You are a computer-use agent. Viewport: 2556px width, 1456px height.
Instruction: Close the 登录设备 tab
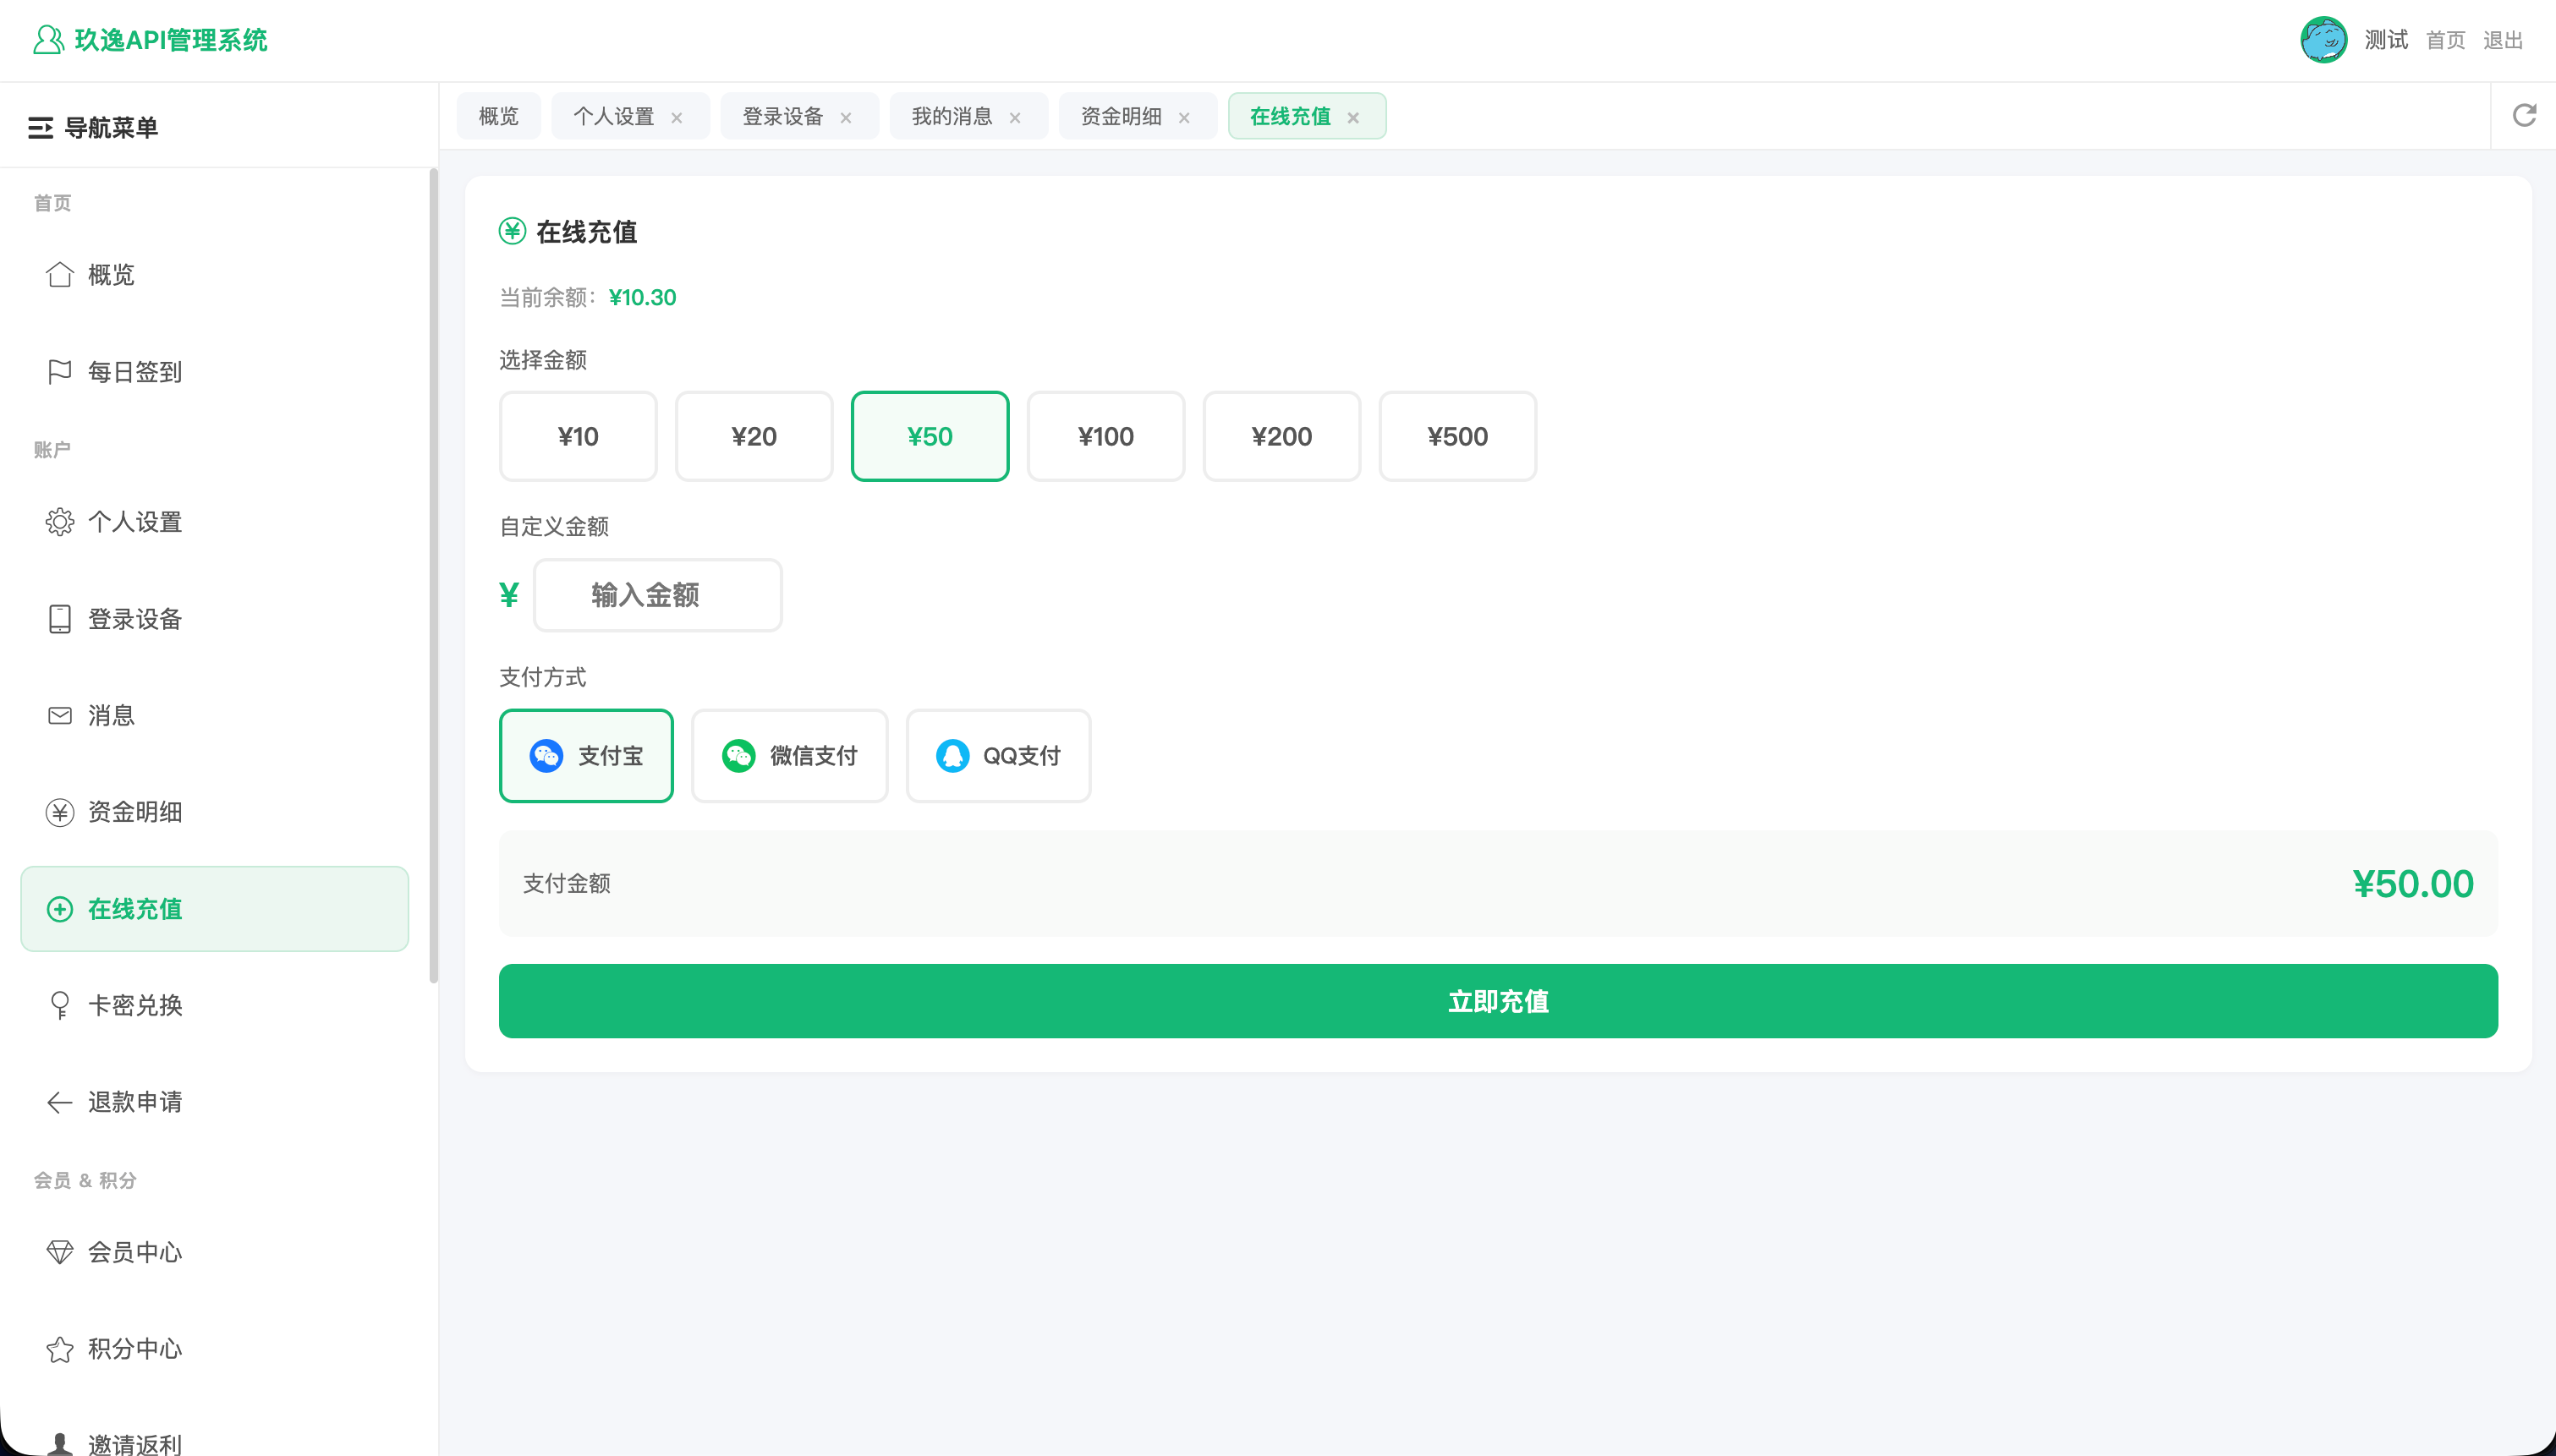pos(846,118)
